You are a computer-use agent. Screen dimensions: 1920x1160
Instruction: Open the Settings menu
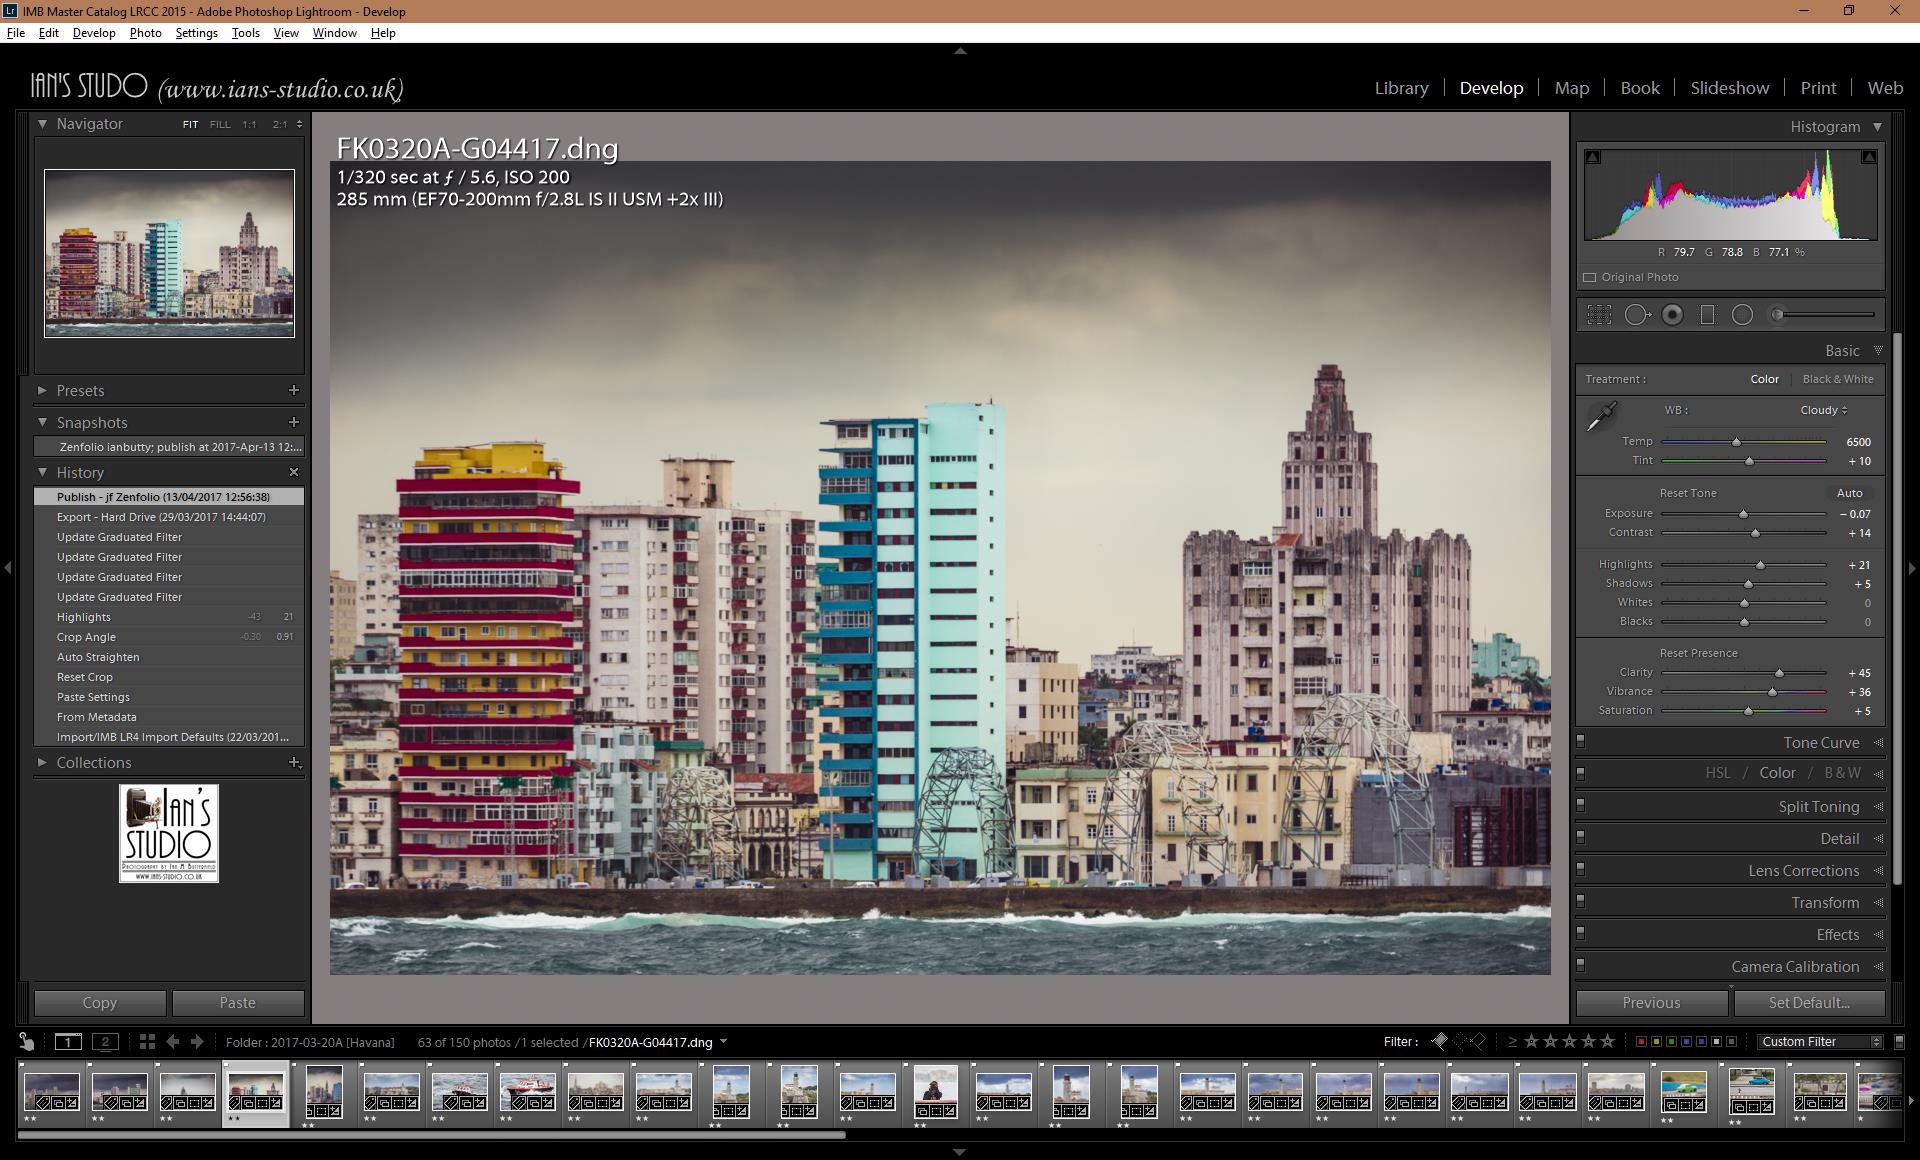pos(196,33)
